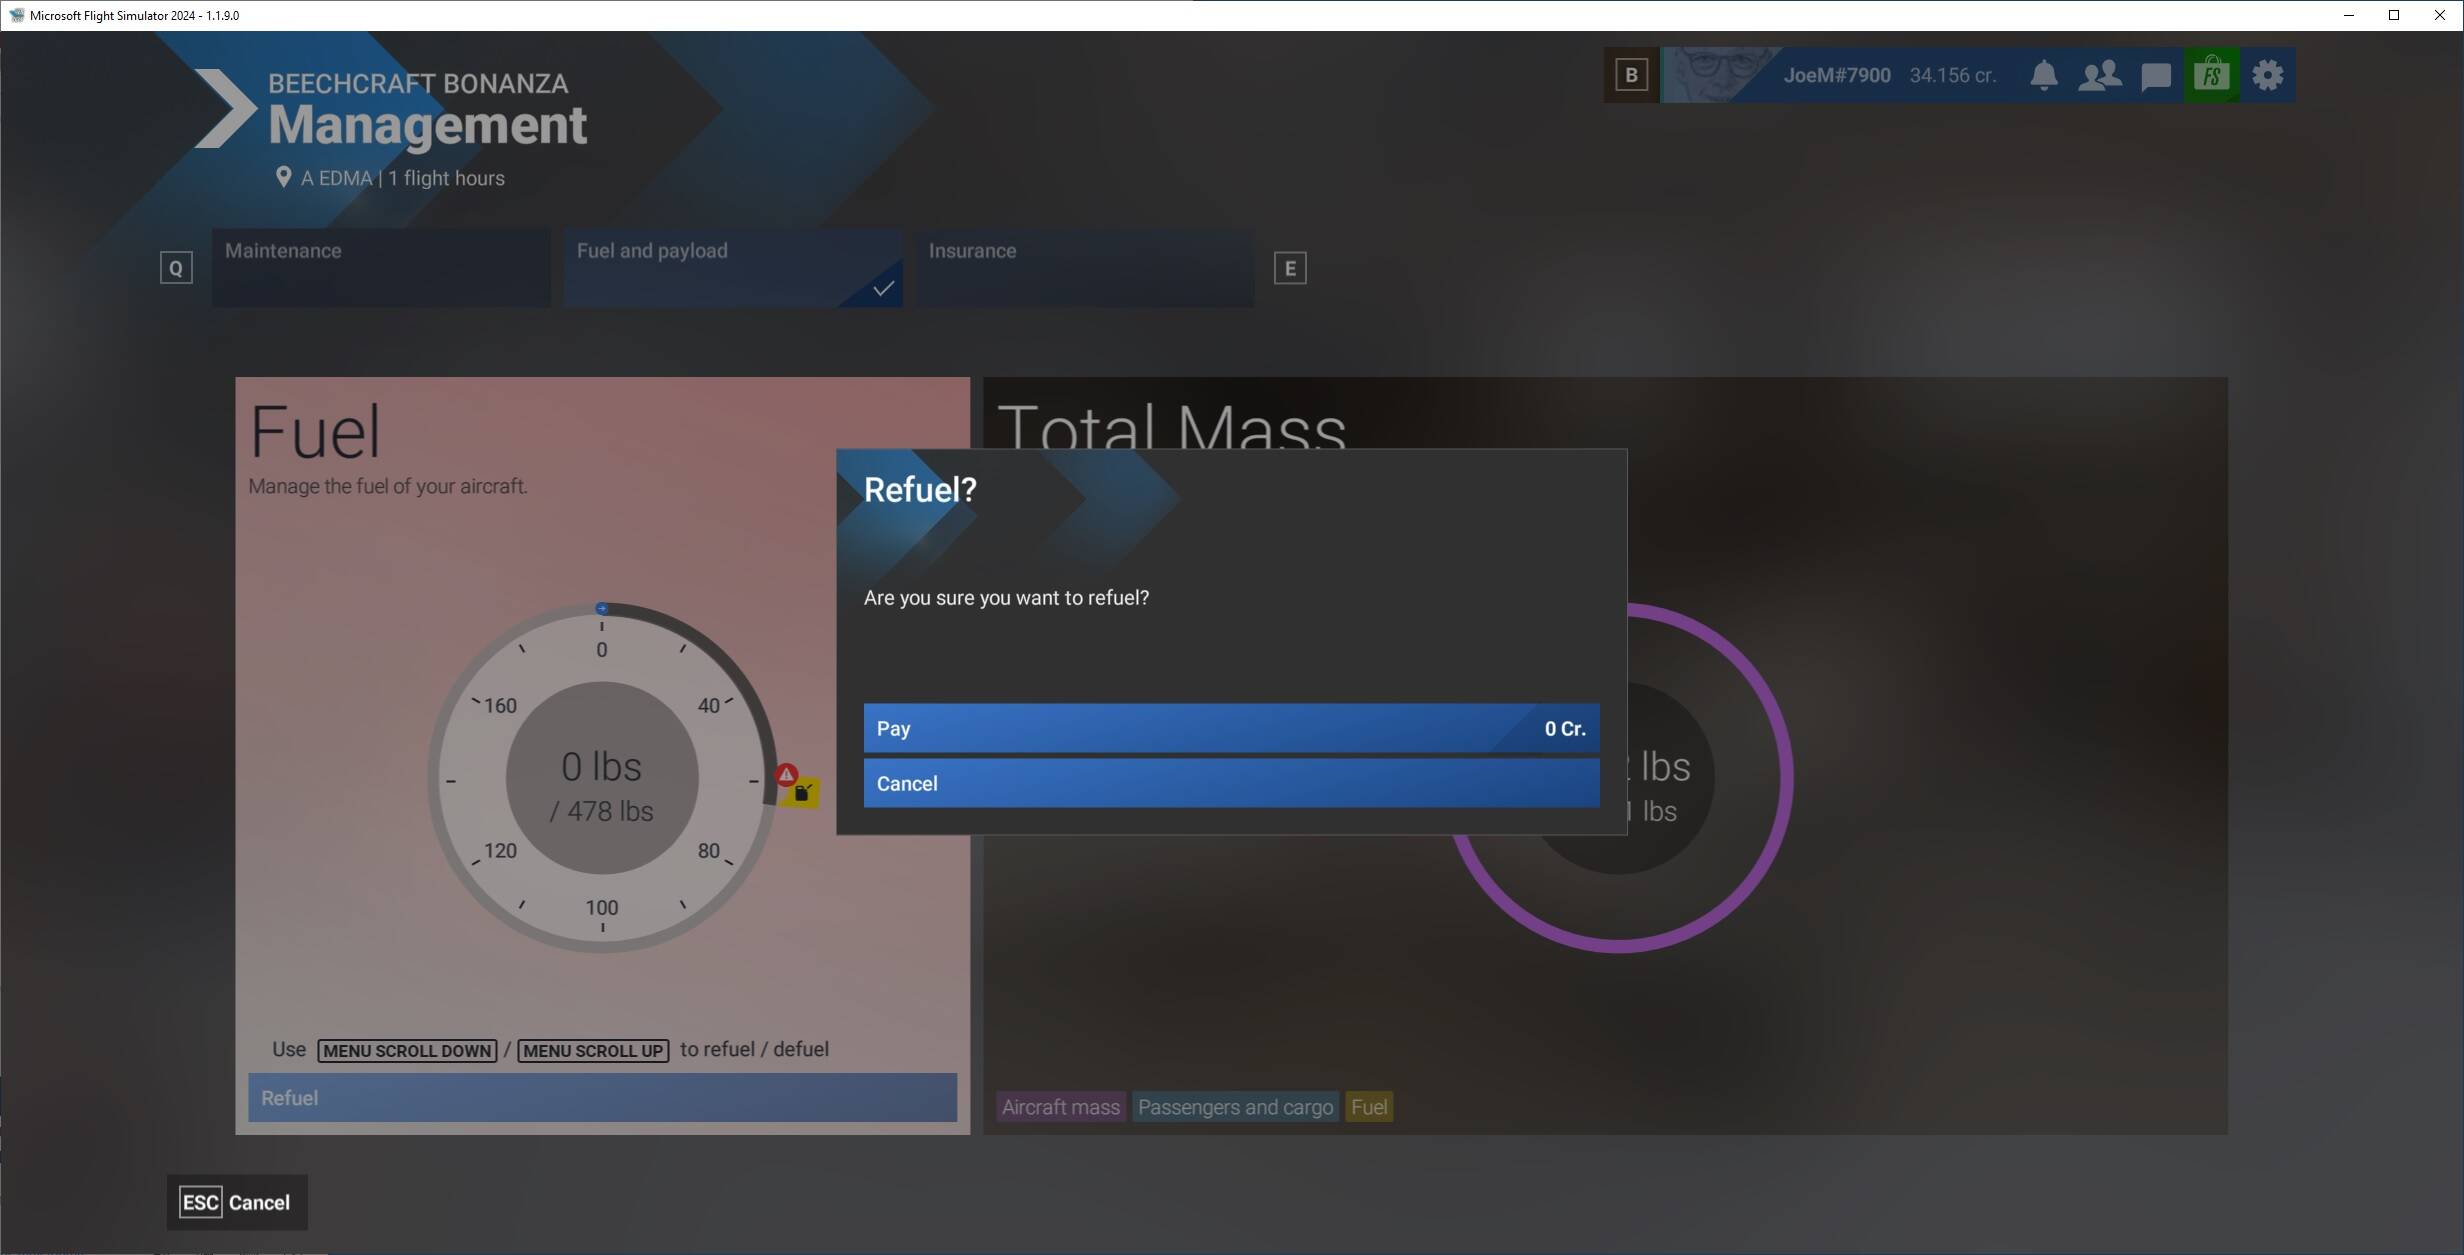Viewport: 2464px width, 1255px height.
Task: Confirm refuel with the Pay button
Action: (1231, 728)
